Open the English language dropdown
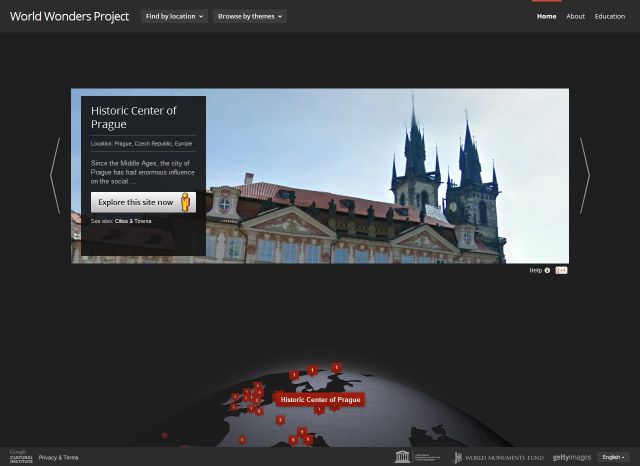The image size is (640, 466). click(x=613, y=457)
